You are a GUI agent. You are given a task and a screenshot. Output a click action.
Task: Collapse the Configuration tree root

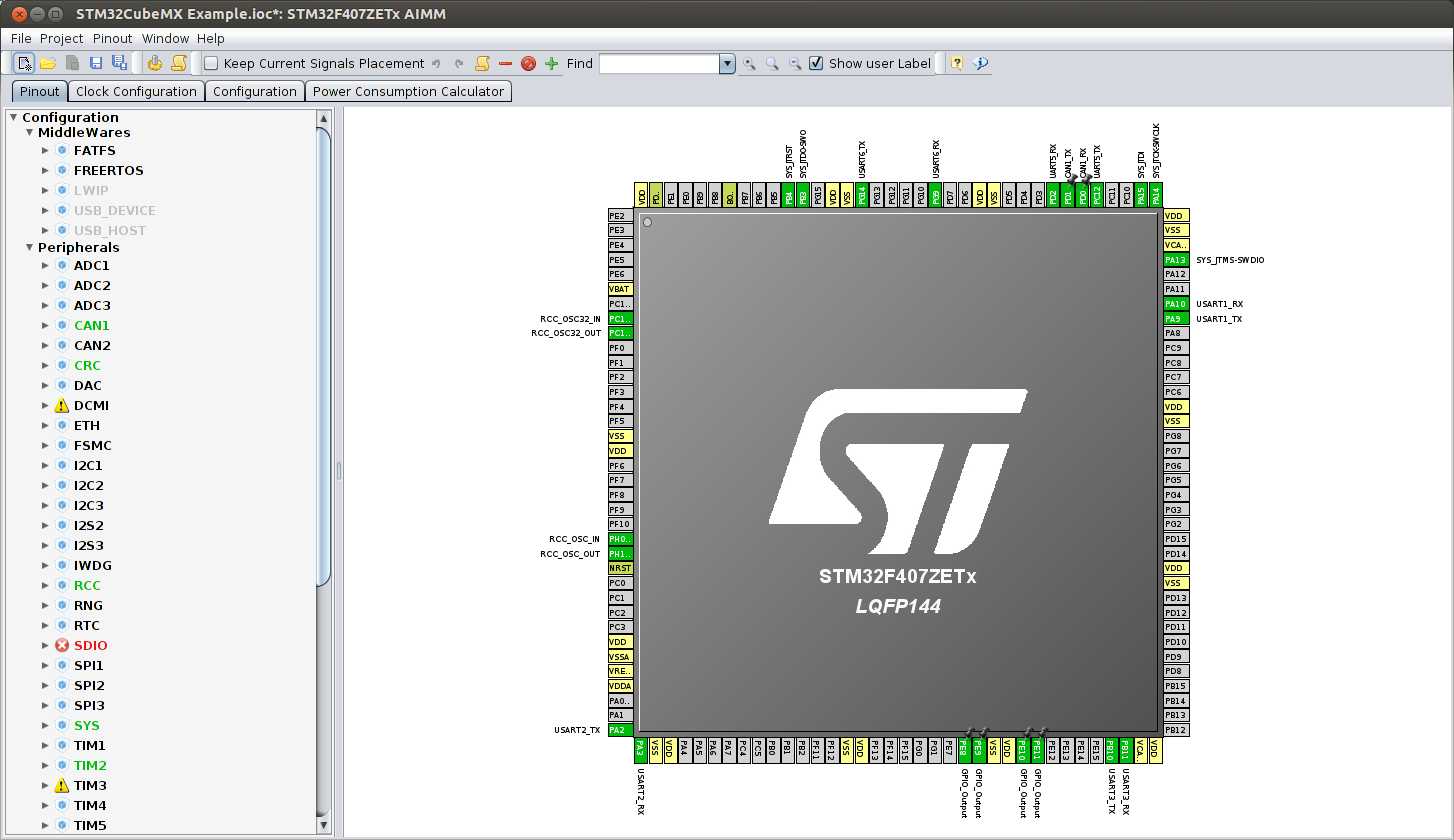13,117
